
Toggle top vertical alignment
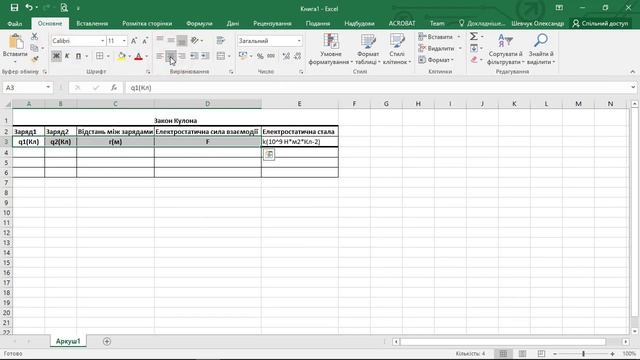(160, 40)
